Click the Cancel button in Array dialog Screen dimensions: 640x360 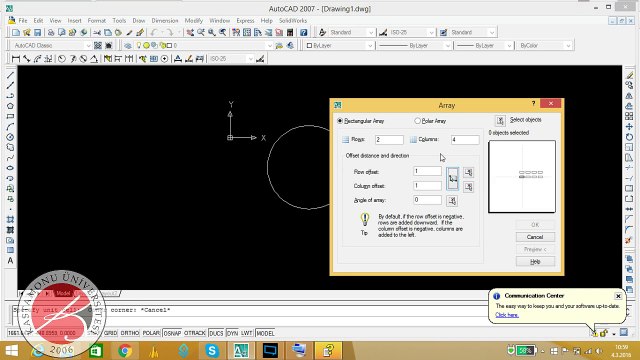click(x=535, y=237)
